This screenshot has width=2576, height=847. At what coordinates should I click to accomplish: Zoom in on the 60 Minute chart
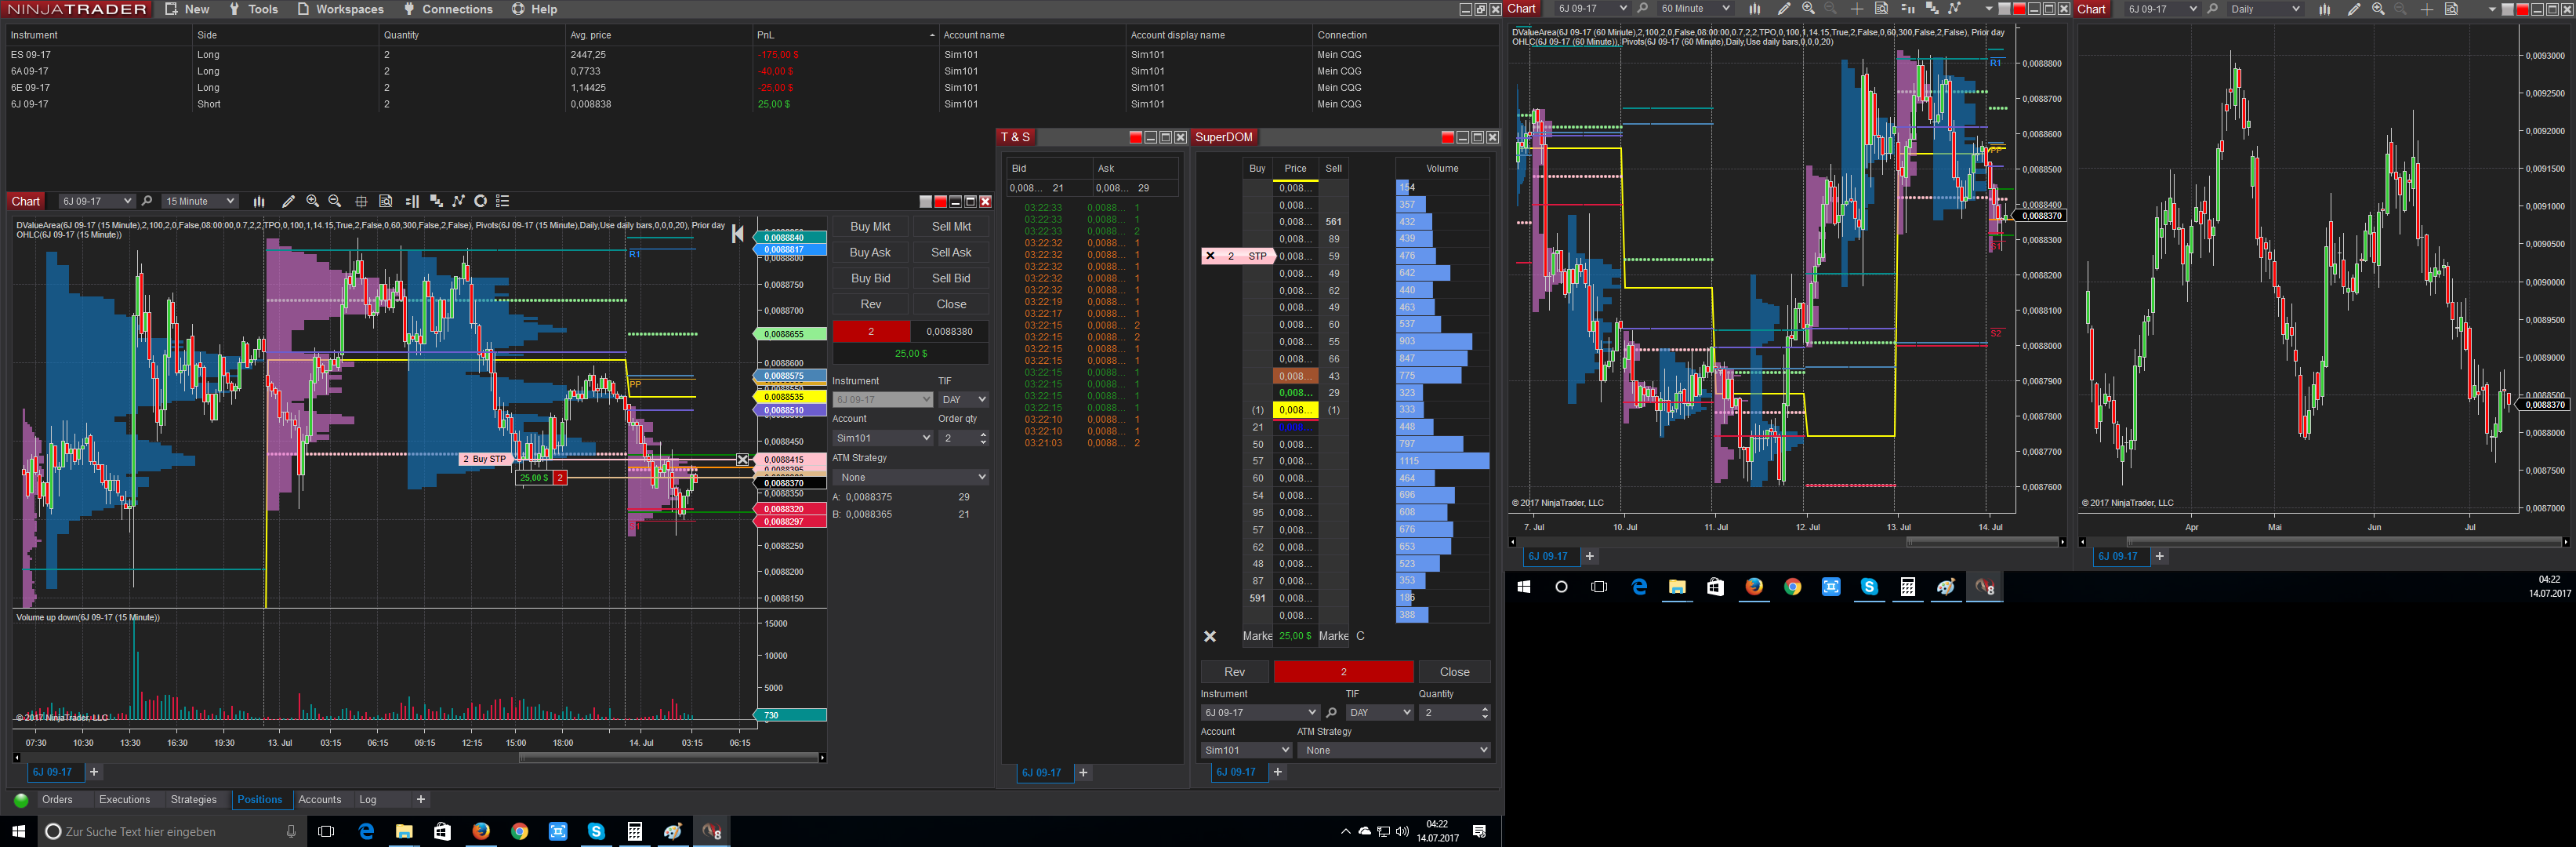tap(1808, 9)
